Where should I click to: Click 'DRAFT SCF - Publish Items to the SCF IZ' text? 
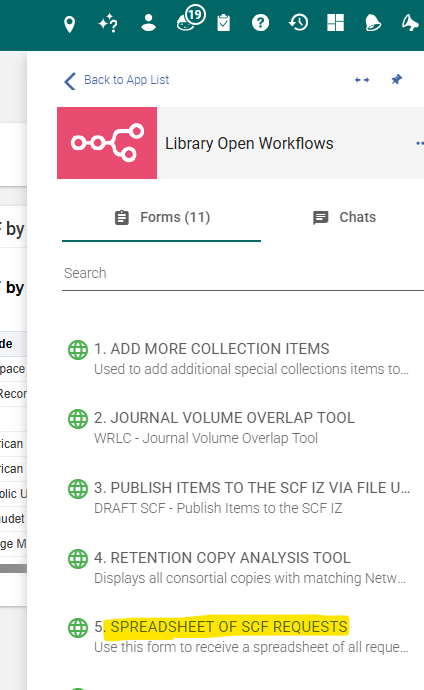(x=218, y=508)
